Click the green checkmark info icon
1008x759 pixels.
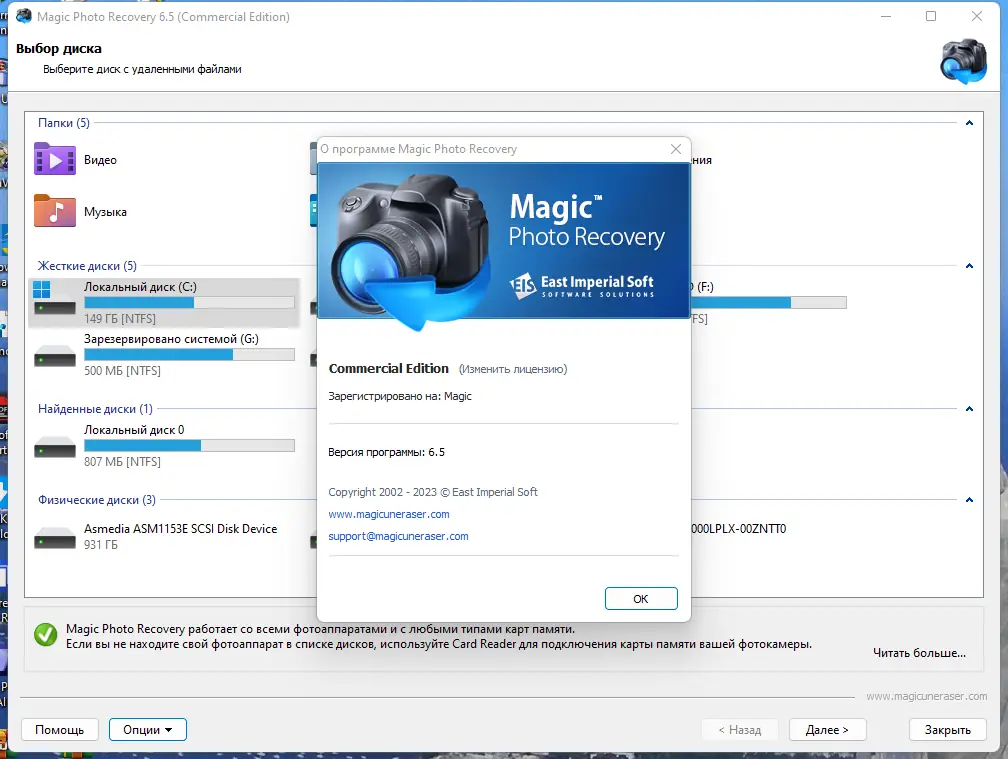46,635
